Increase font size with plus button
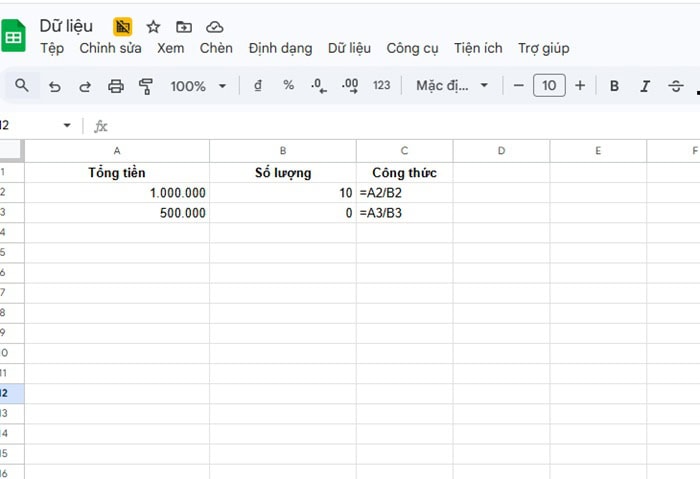This screenshot has height=479, width=700. [580, 86]
